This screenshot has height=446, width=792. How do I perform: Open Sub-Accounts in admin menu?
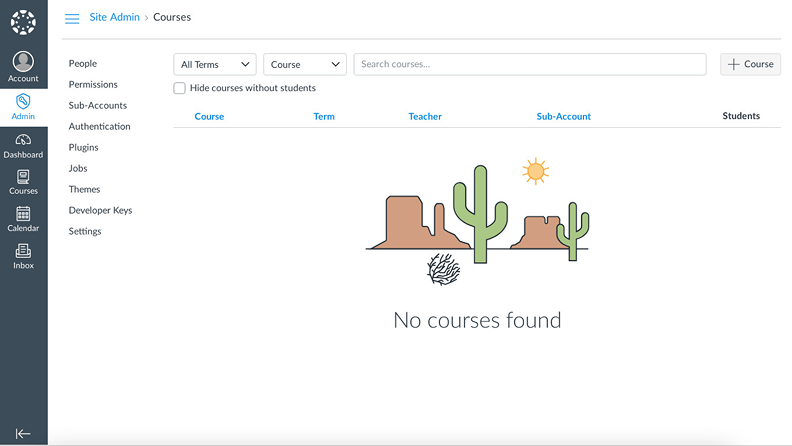click(x=98, y=106)
